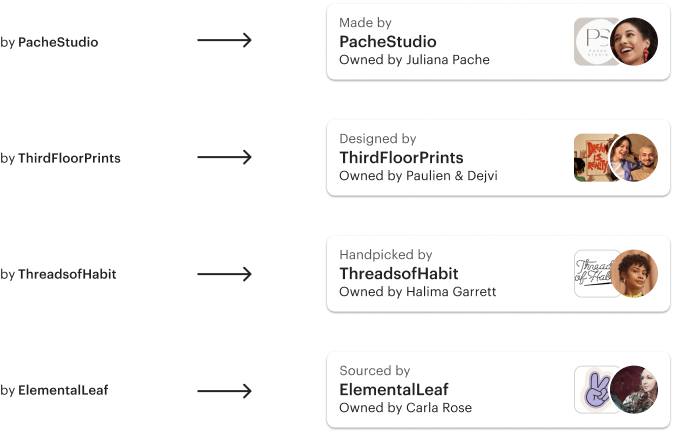Open the PacheStudio shop name link

[387, 42]
